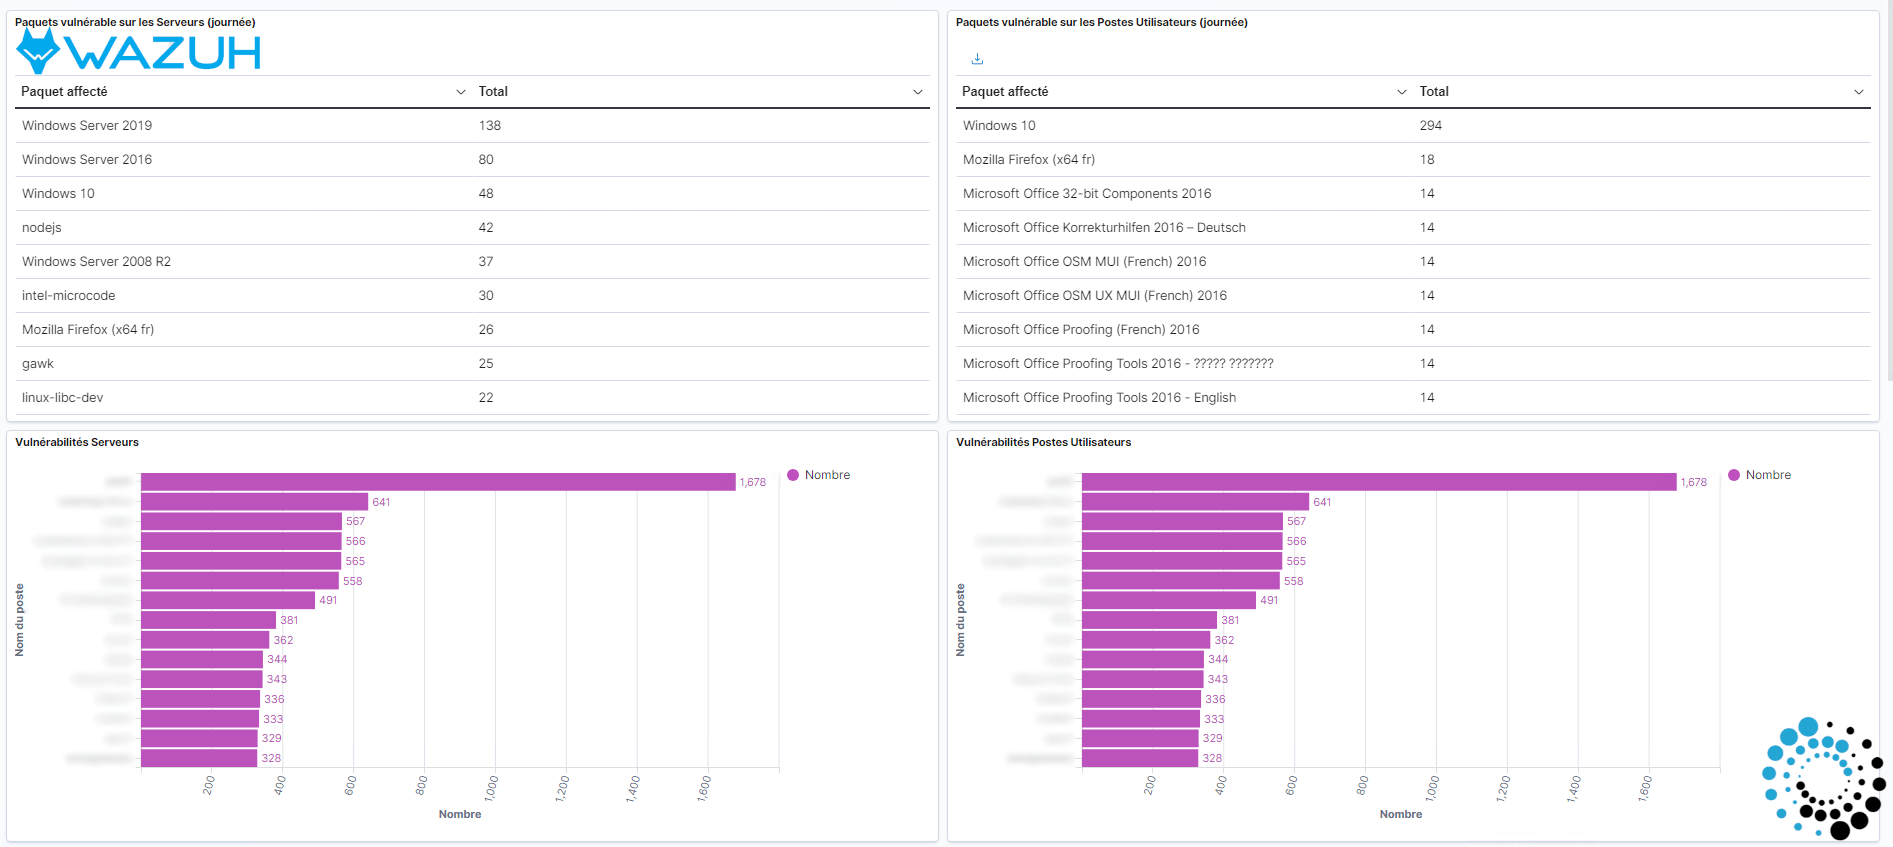Click the page's vertical scrollbar
The width and height of the screenshot is (1893, 847).
coord(1889,190)
